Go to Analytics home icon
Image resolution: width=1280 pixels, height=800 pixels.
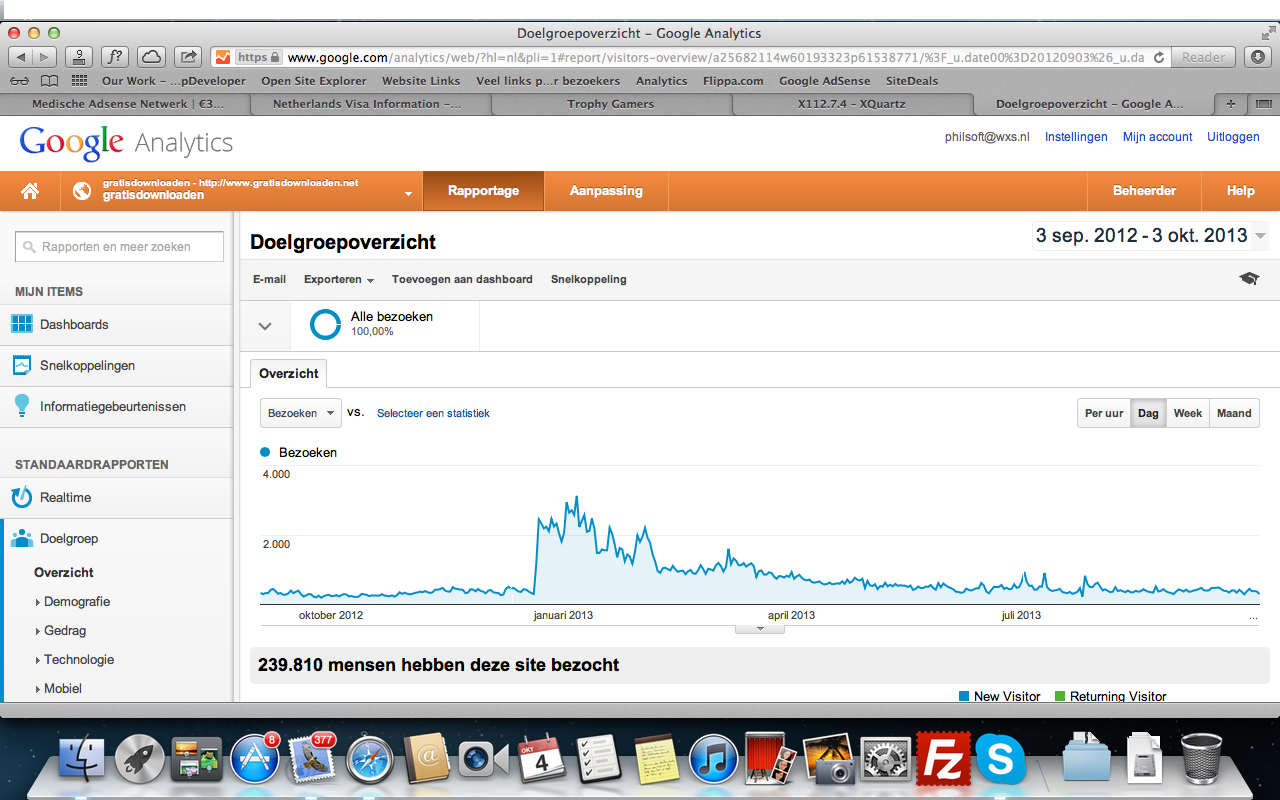(30, 191)
